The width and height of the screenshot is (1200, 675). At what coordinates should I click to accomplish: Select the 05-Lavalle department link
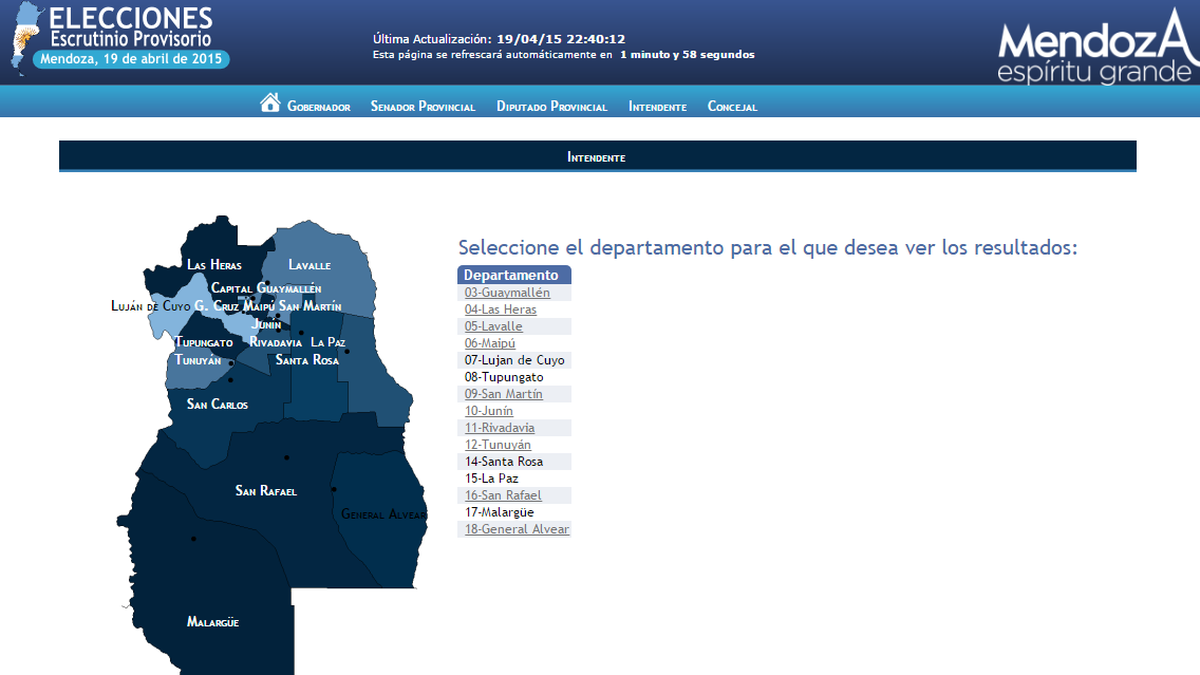click(493, 326)
